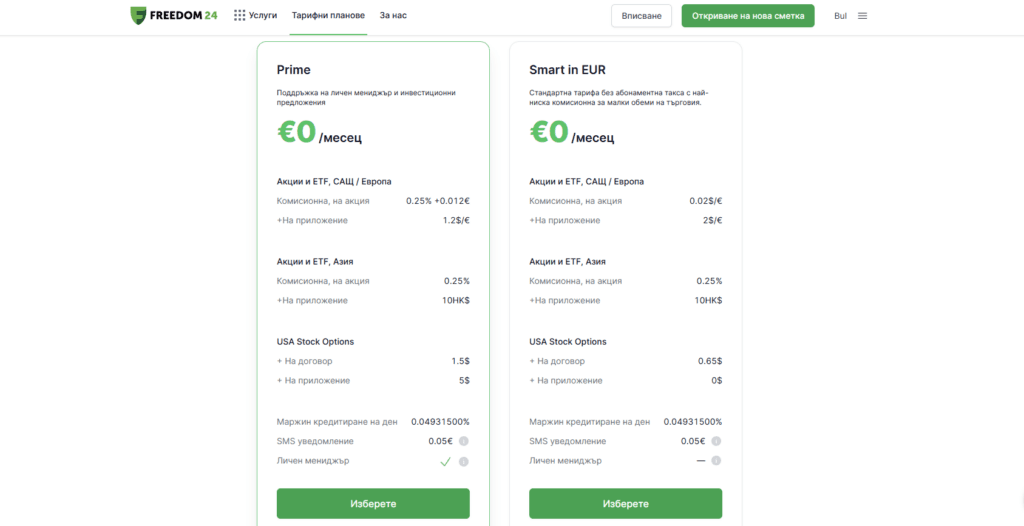The width and height of the screenshot is (1024, 526).
Task: Go to the За нас page
Action: 393,16
